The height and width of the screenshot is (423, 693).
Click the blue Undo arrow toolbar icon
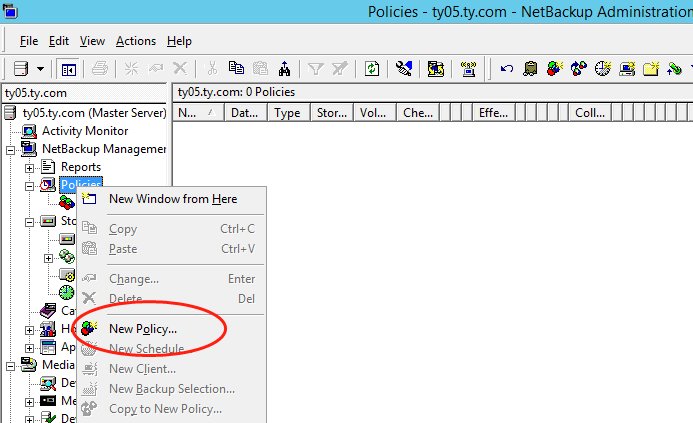click(x=506, y=69)
